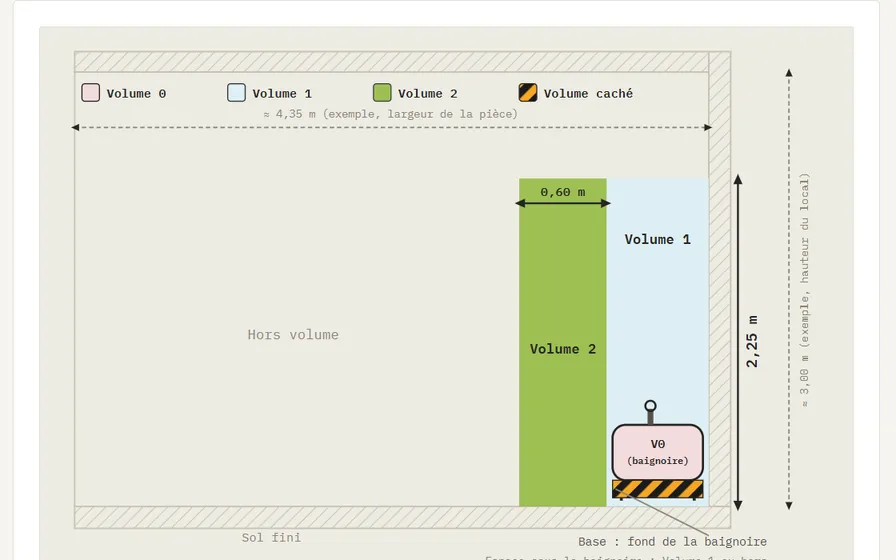Click the Volume 0 legend text

tap(136, 93)
